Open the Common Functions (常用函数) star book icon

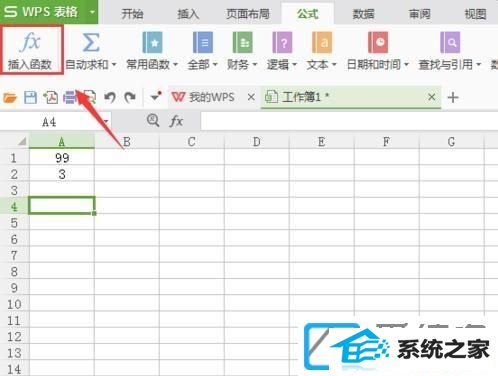click(x=152, y=42)
